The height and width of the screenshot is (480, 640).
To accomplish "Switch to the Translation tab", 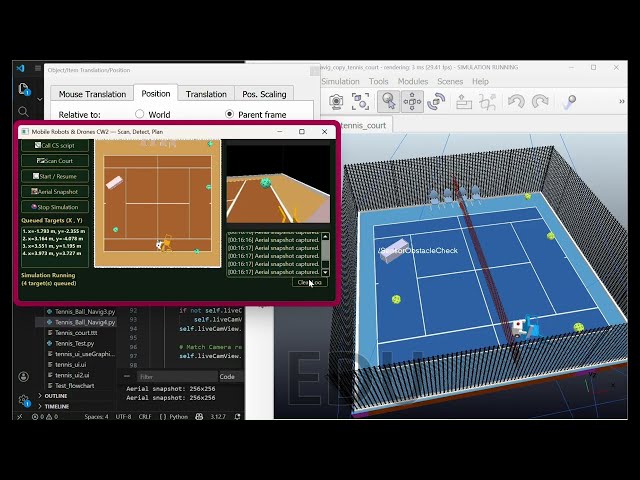I will pyautogui.click(x=206, y=94).
